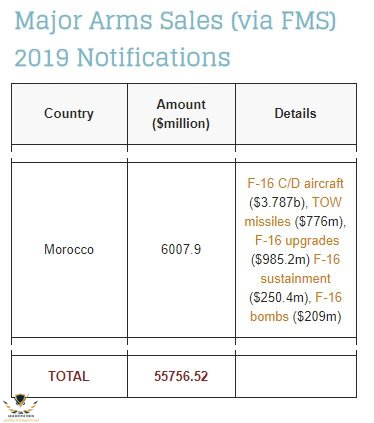
Task: Select the 6007.9 amount cell
Action: [x=181, y=249]
